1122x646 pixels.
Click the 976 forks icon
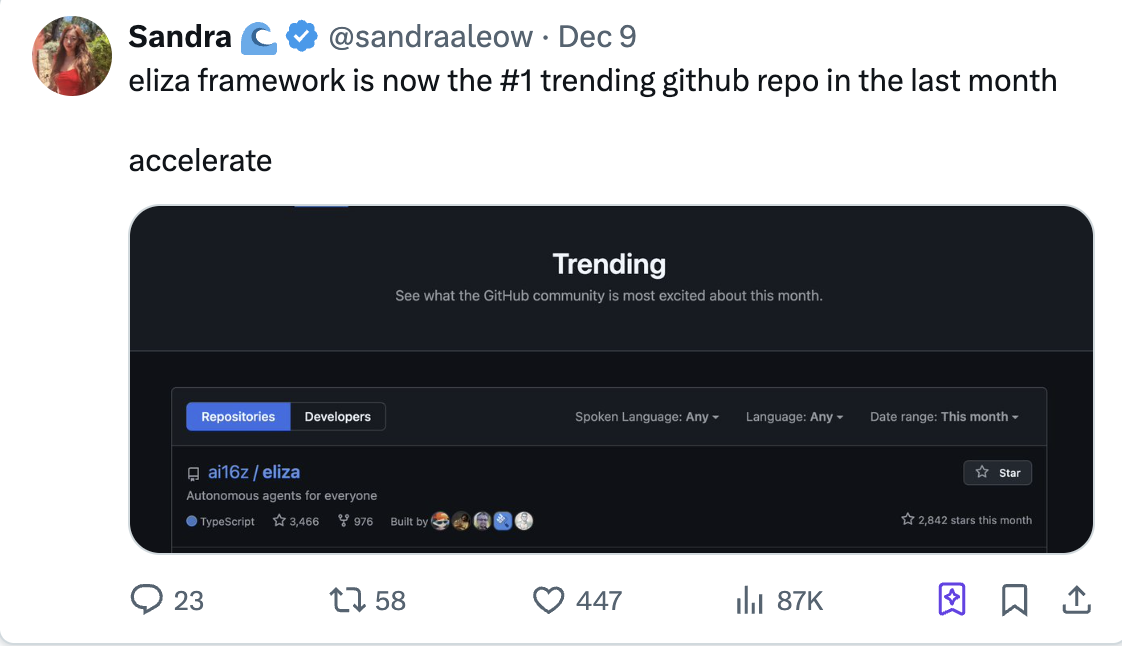coord(343,521)
